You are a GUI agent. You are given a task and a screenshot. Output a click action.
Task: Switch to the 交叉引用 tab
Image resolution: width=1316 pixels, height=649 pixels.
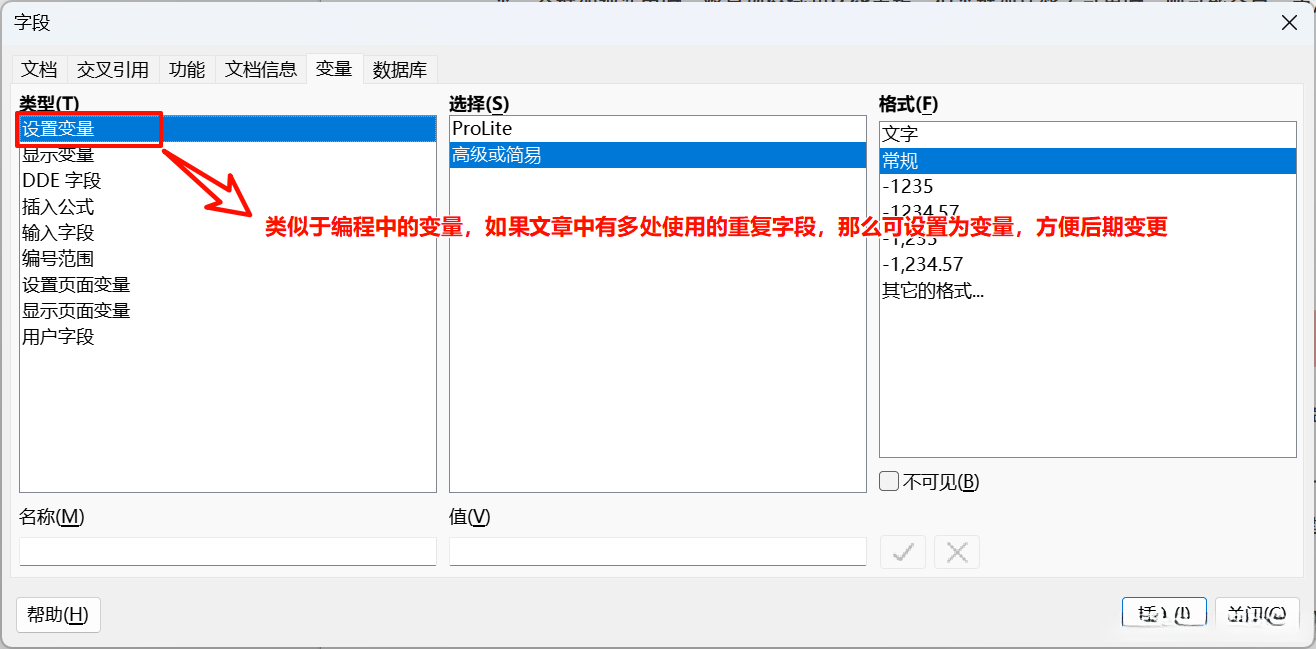pyautogui.click(x=111, y=69)
